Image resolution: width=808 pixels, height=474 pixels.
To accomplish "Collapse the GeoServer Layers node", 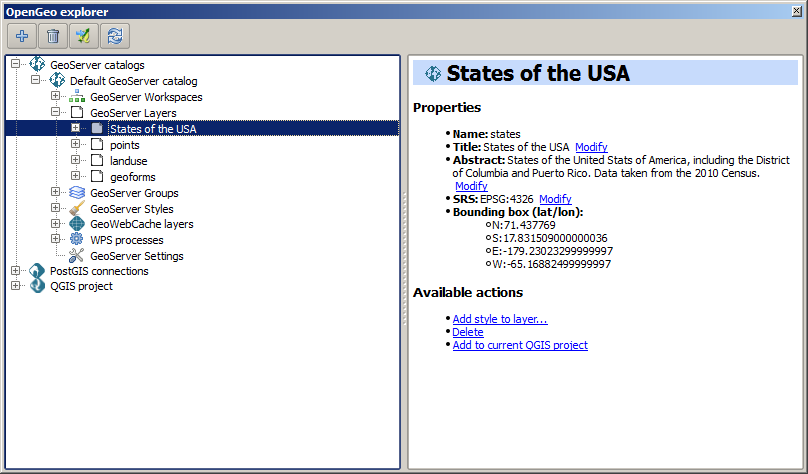I will (x=56, y=113).
